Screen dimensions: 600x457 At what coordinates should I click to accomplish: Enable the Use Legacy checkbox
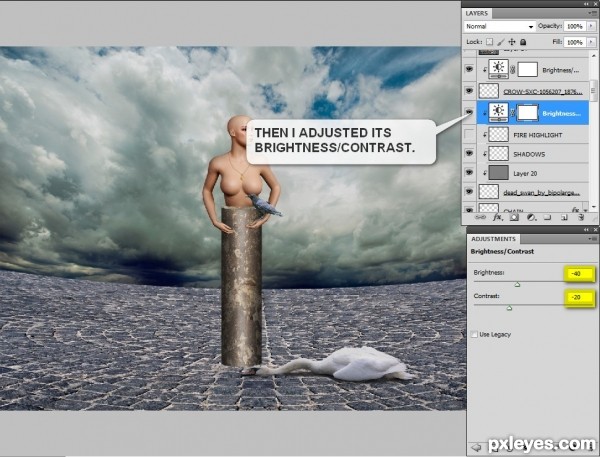[474, 334]
